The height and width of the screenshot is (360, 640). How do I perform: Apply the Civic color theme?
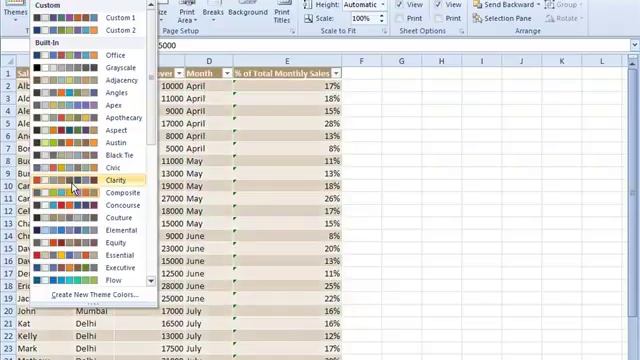[89, 168]
